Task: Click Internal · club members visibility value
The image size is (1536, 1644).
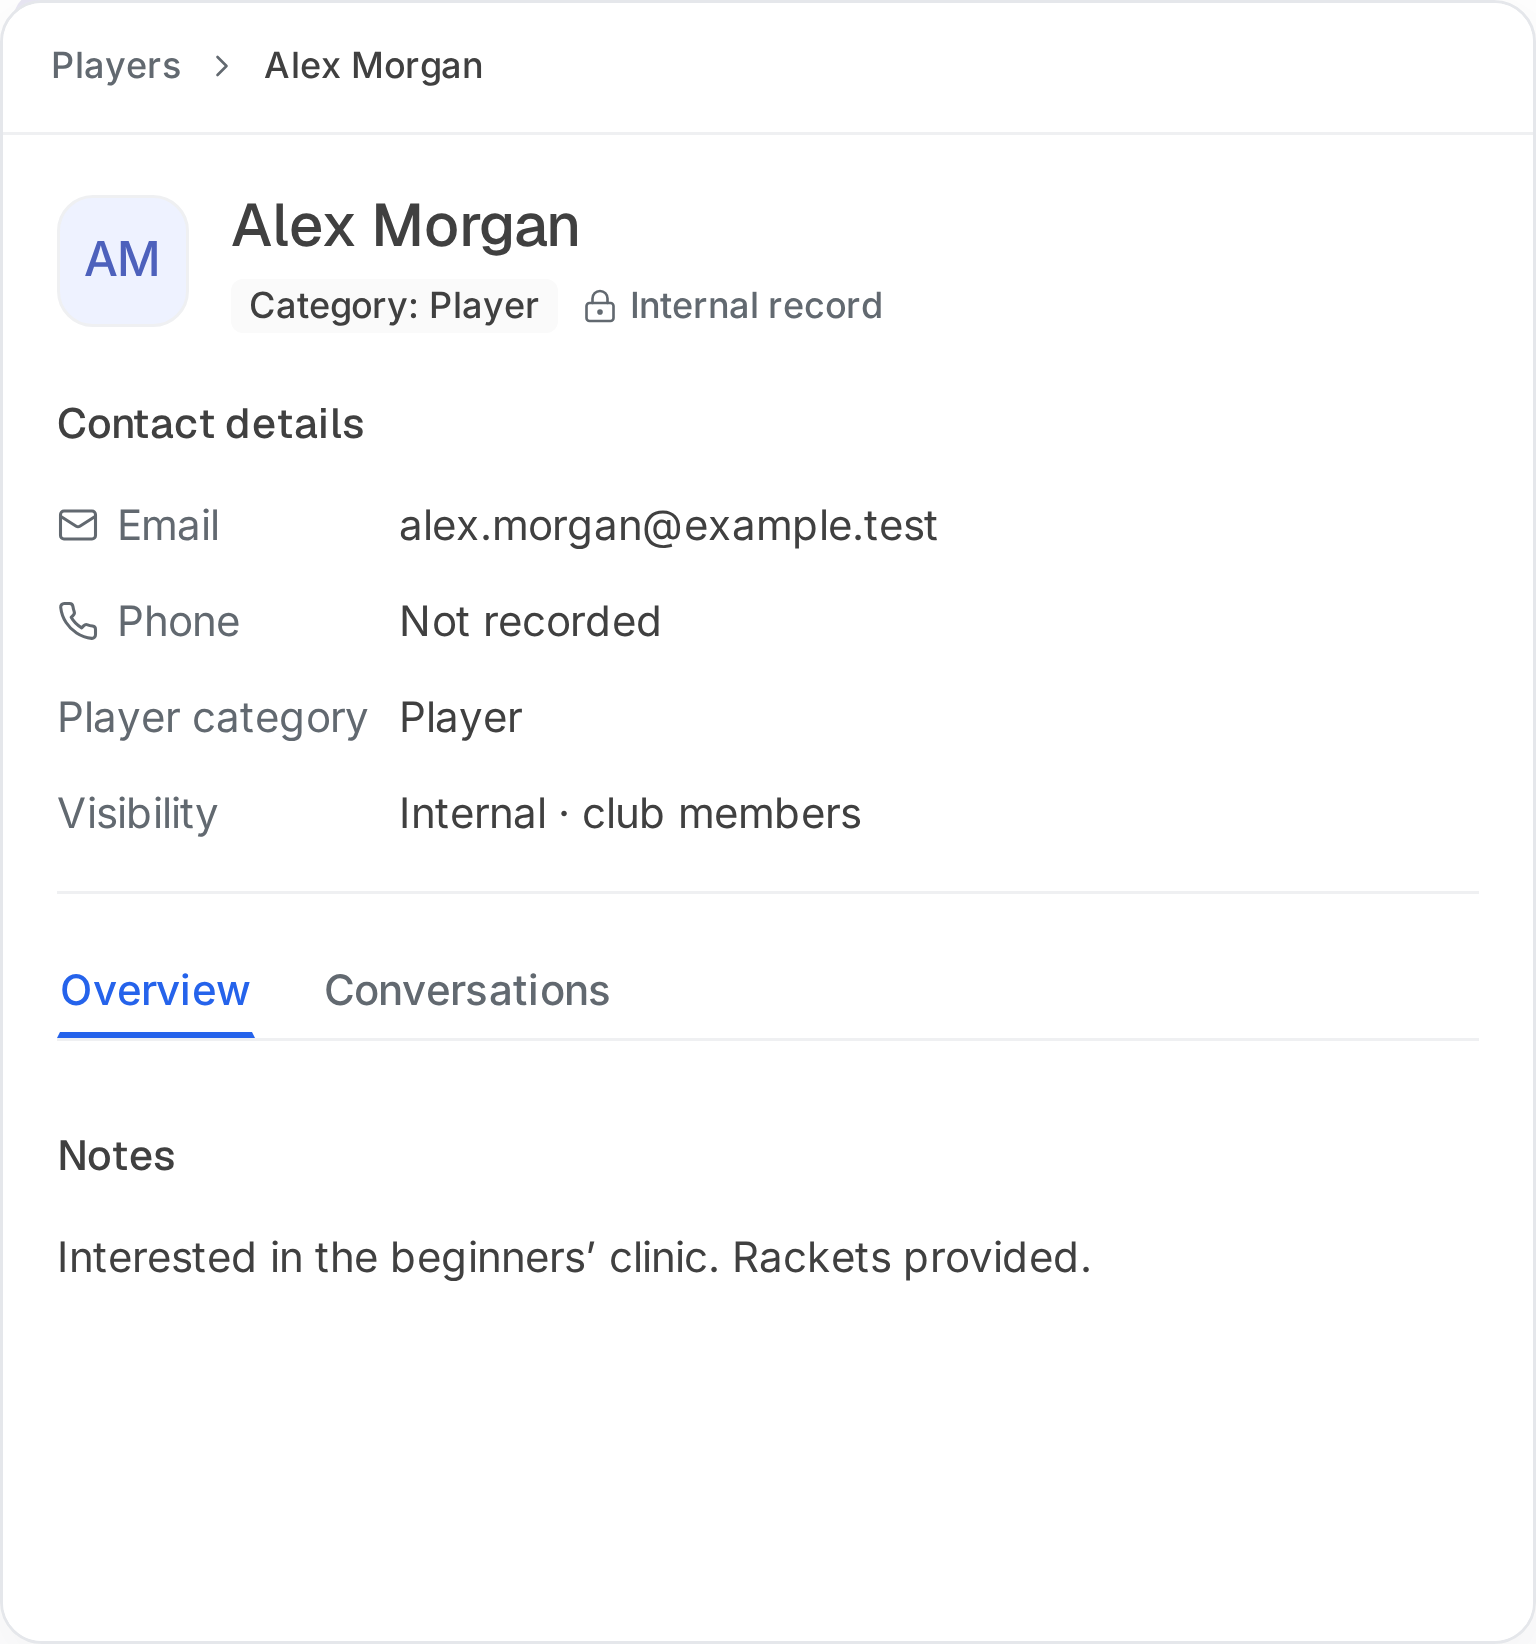Action: coord(630,814)
